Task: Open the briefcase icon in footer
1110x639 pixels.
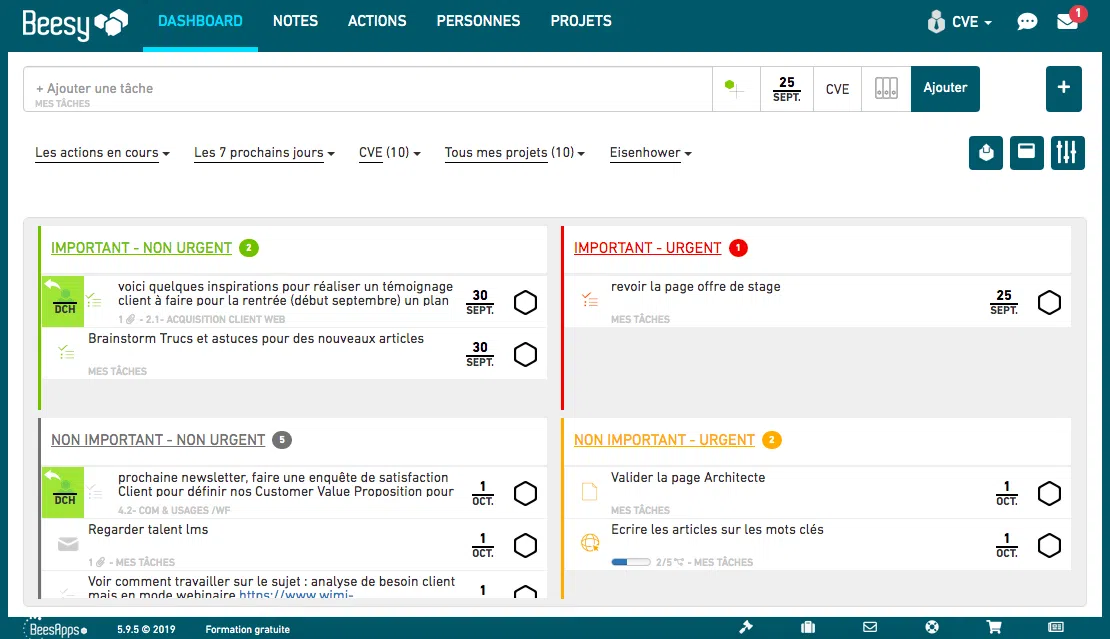Action: click(x=808, y=627)
